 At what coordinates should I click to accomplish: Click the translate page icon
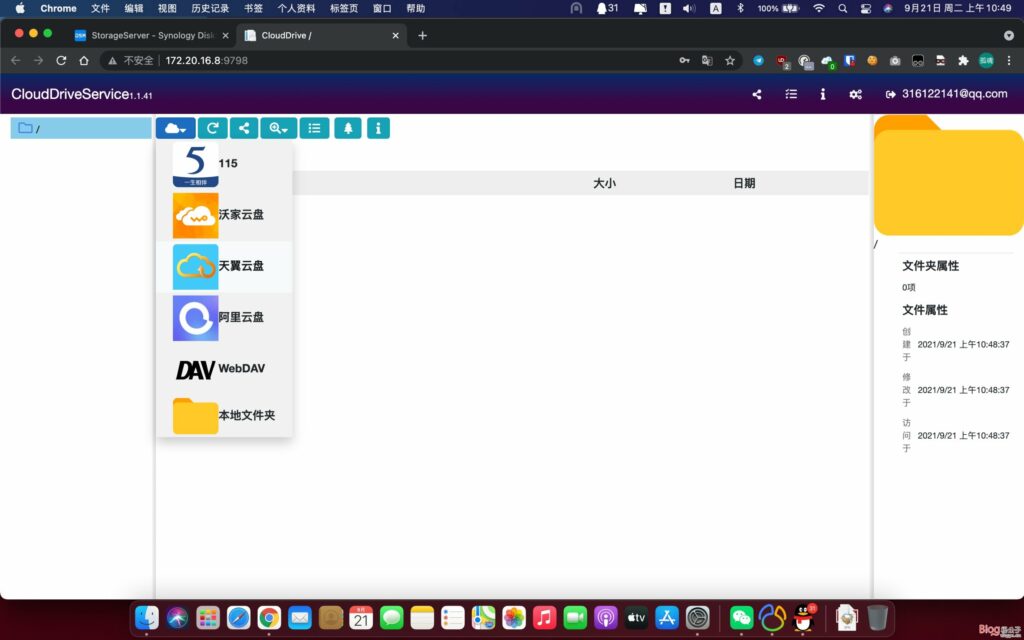[707, 61]
